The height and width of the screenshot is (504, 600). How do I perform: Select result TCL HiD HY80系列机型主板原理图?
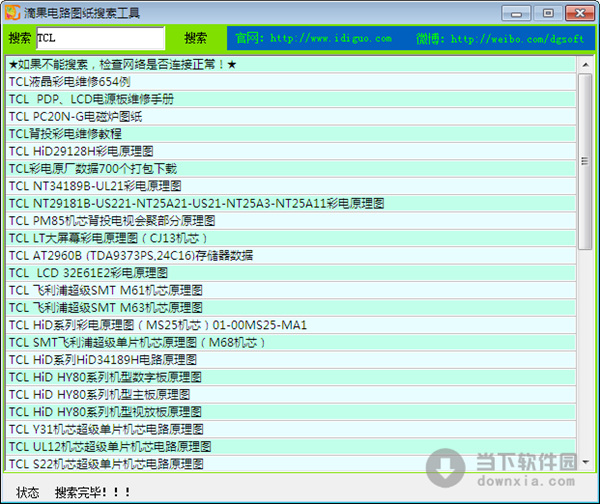(x=291, y=395)
